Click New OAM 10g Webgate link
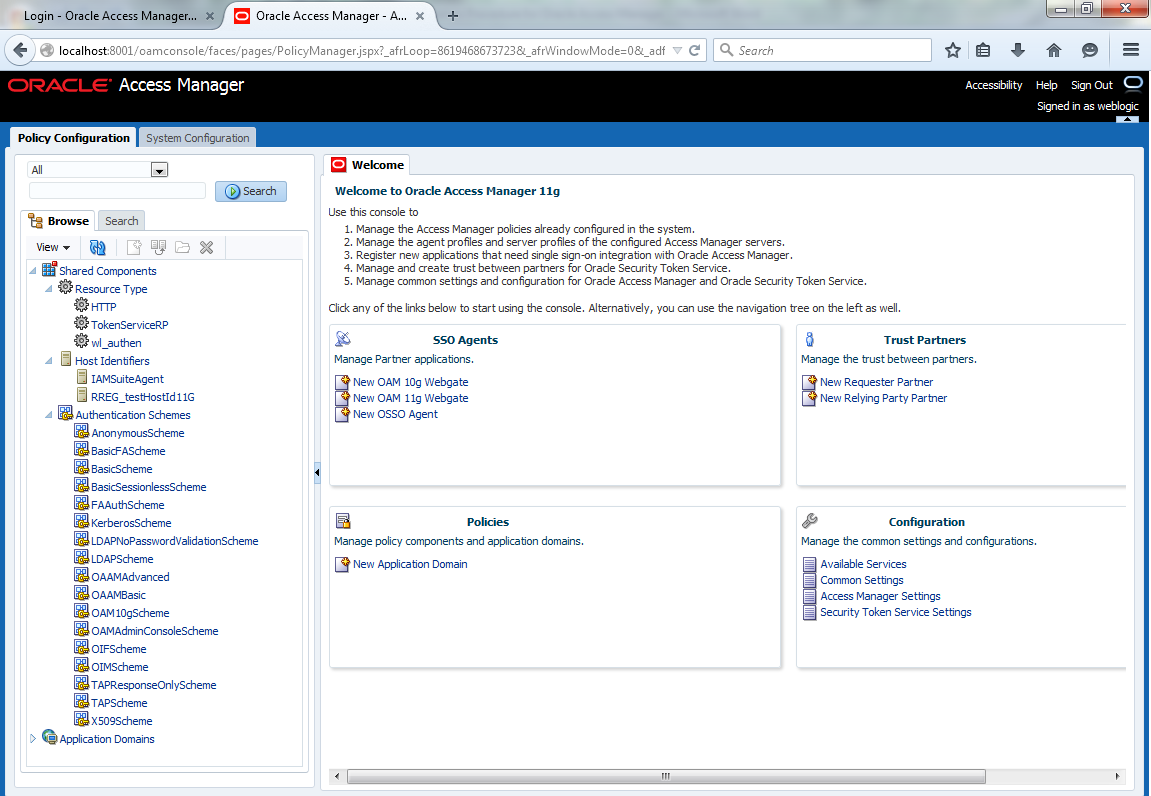Viewport: 1151px width, 796px height. coord(410,382)
